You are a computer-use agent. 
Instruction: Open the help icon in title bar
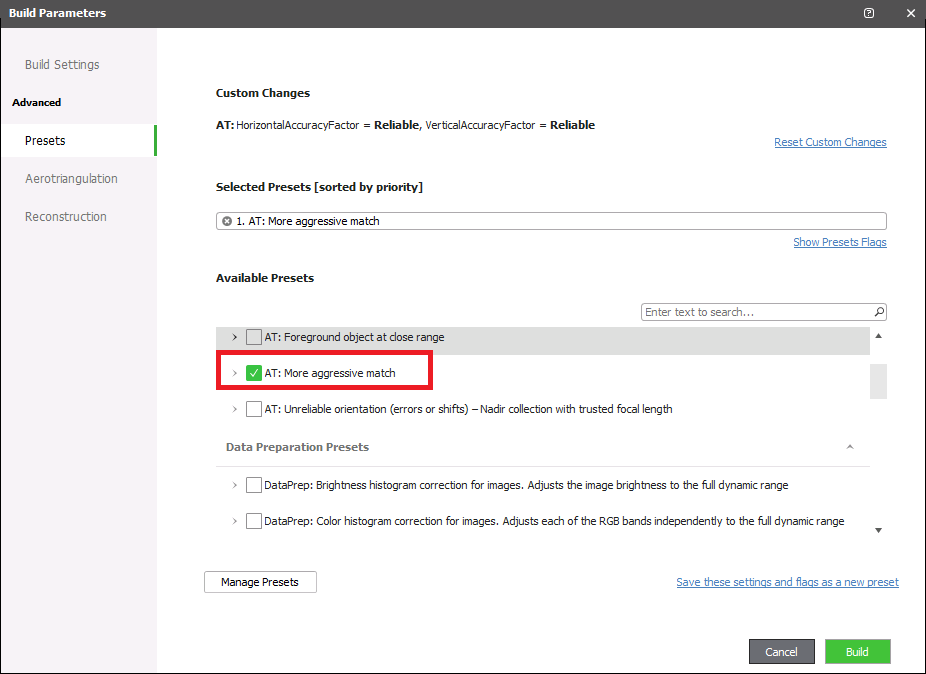(869, 13)
